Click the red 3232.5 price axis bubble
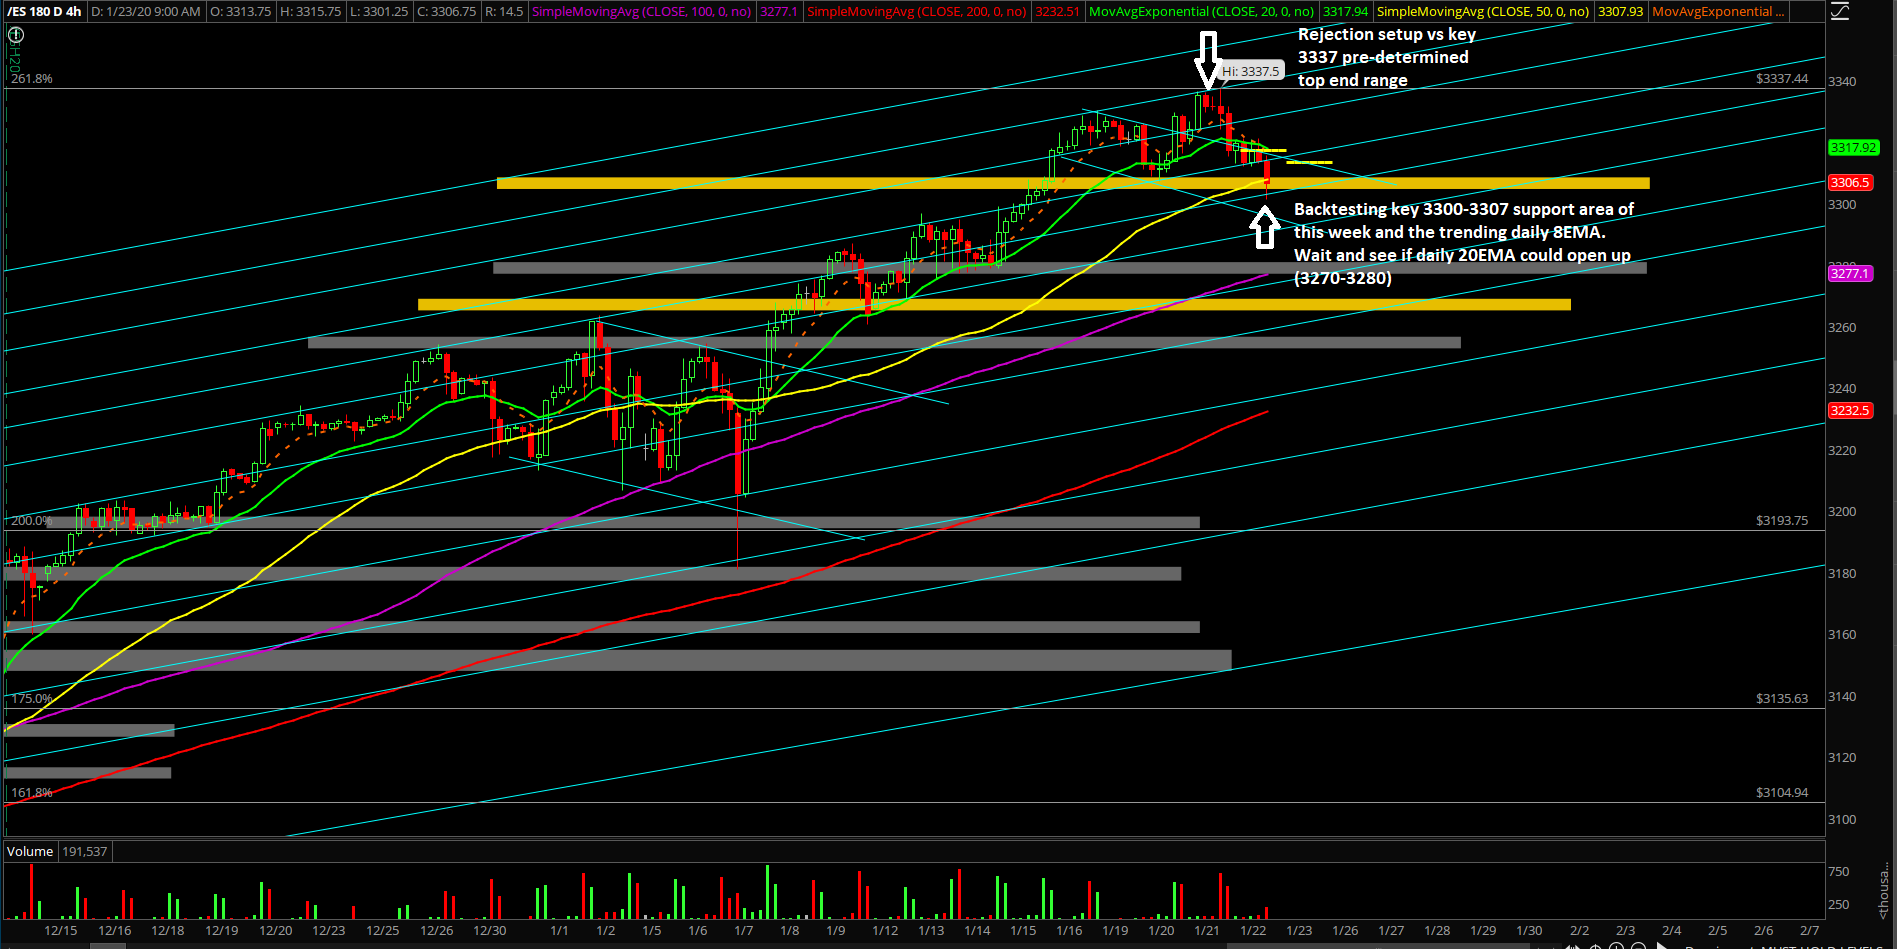Viewport: 1897px width, 949px height. click(x=1849, y=410)
